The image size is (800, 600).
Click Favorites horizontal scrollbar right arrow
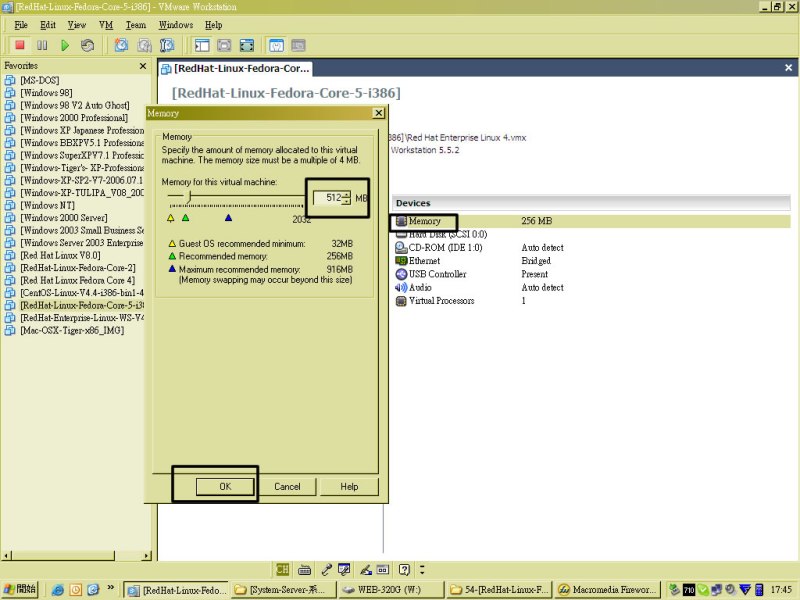click(147, 556)
